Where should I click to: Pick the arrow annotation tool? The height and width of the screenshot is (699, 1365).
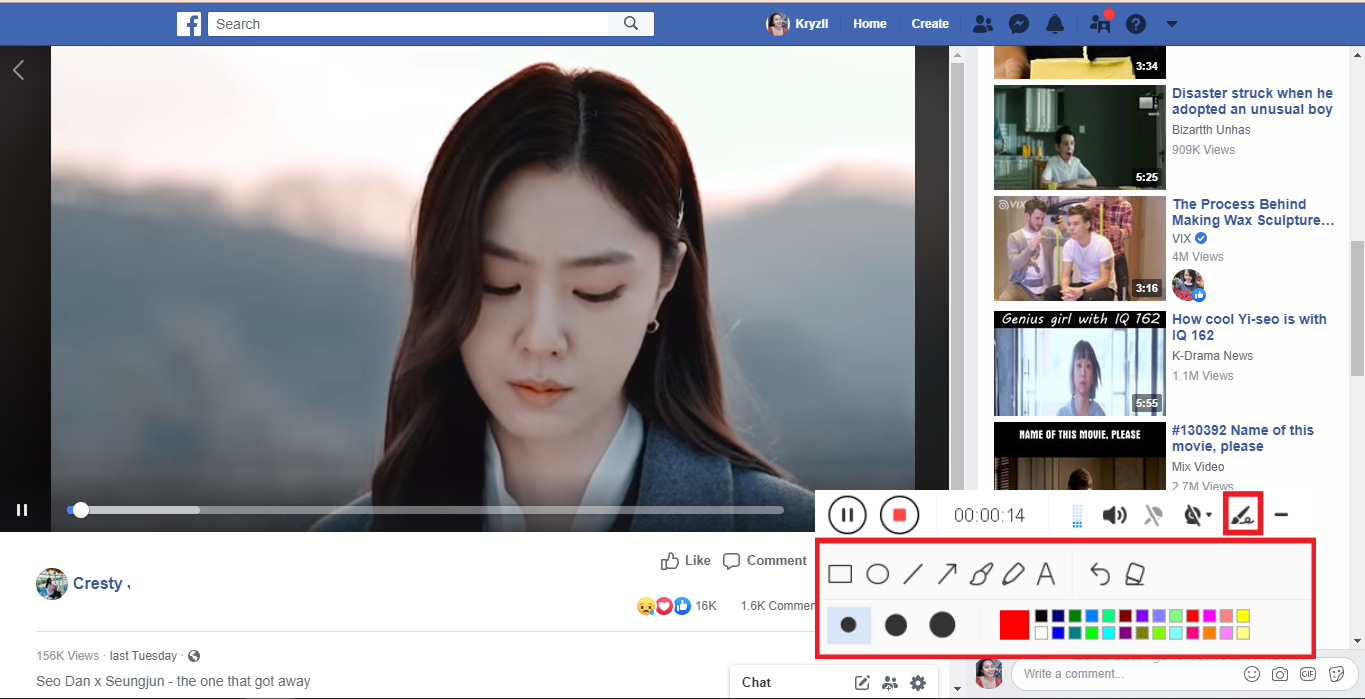point(948,572)
